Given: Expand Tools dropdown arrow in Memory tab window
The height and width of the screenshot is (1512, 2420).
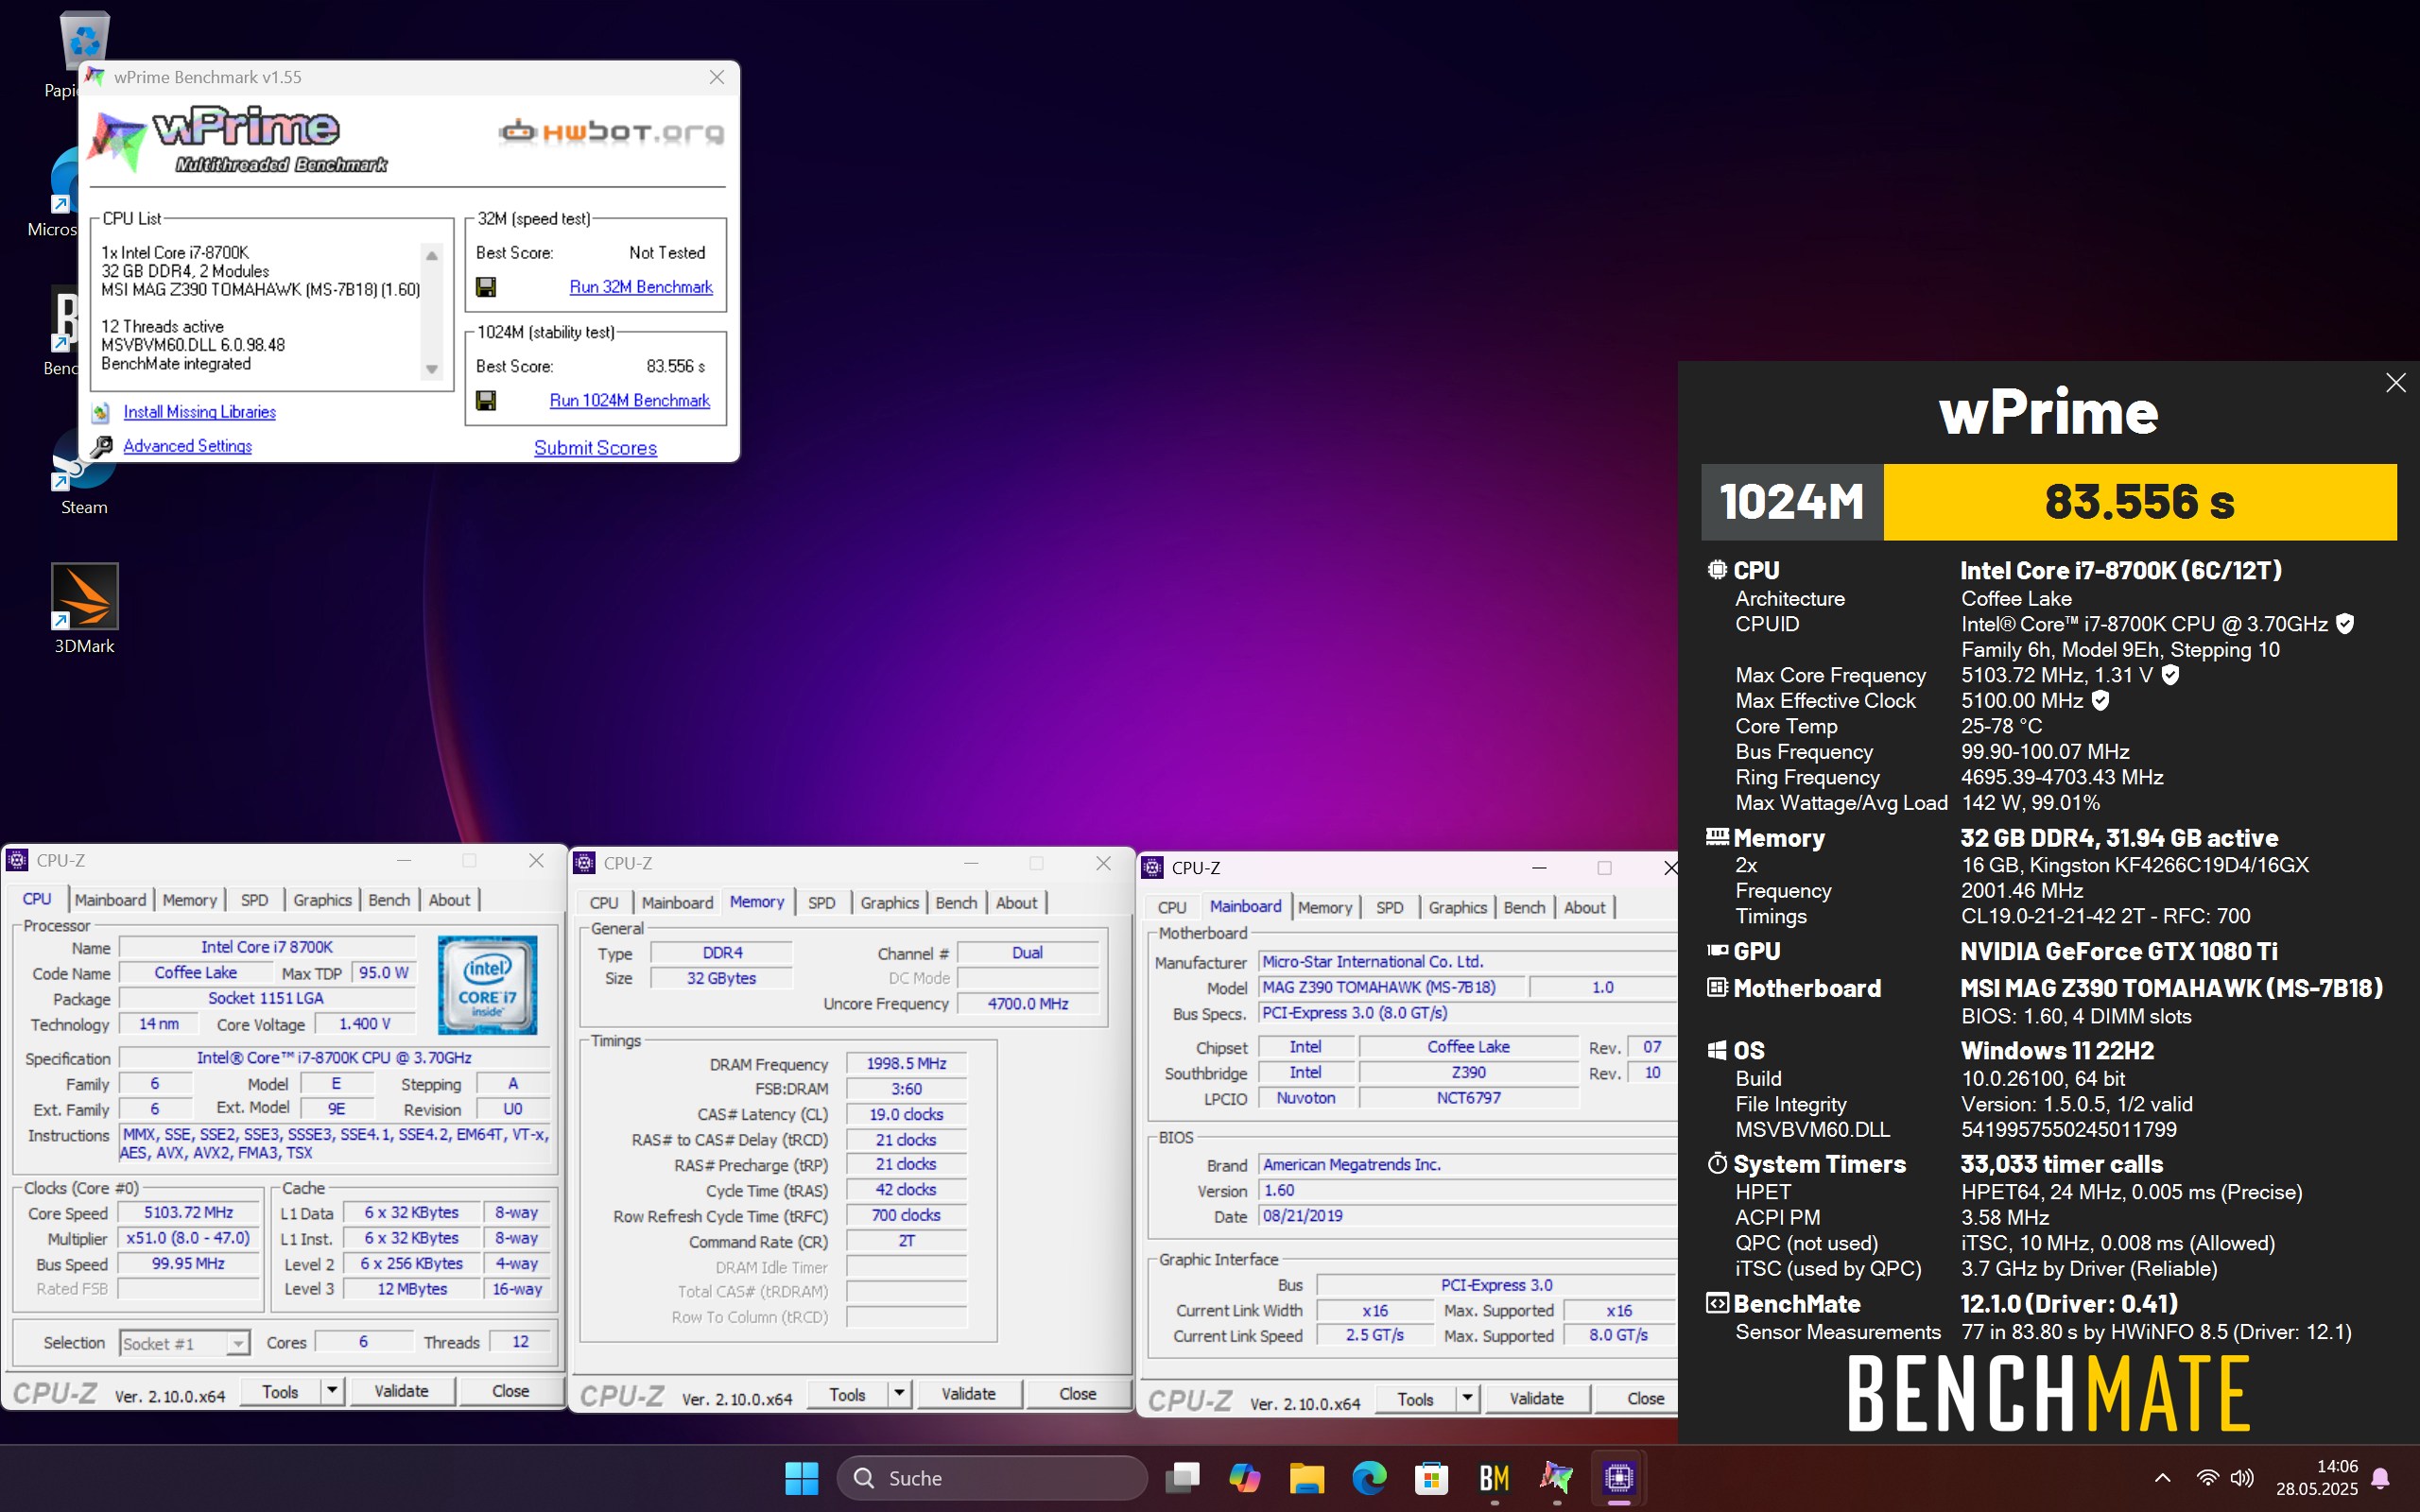Looking at the screenshot, I should coord(899,1394).
